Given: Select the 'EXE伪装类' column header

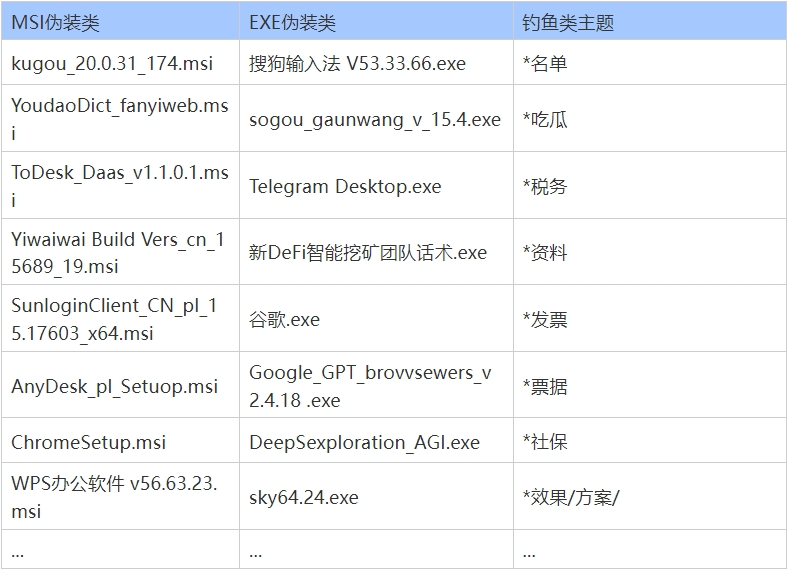Looking at the screenshot, I should click(x=376, y=21).
